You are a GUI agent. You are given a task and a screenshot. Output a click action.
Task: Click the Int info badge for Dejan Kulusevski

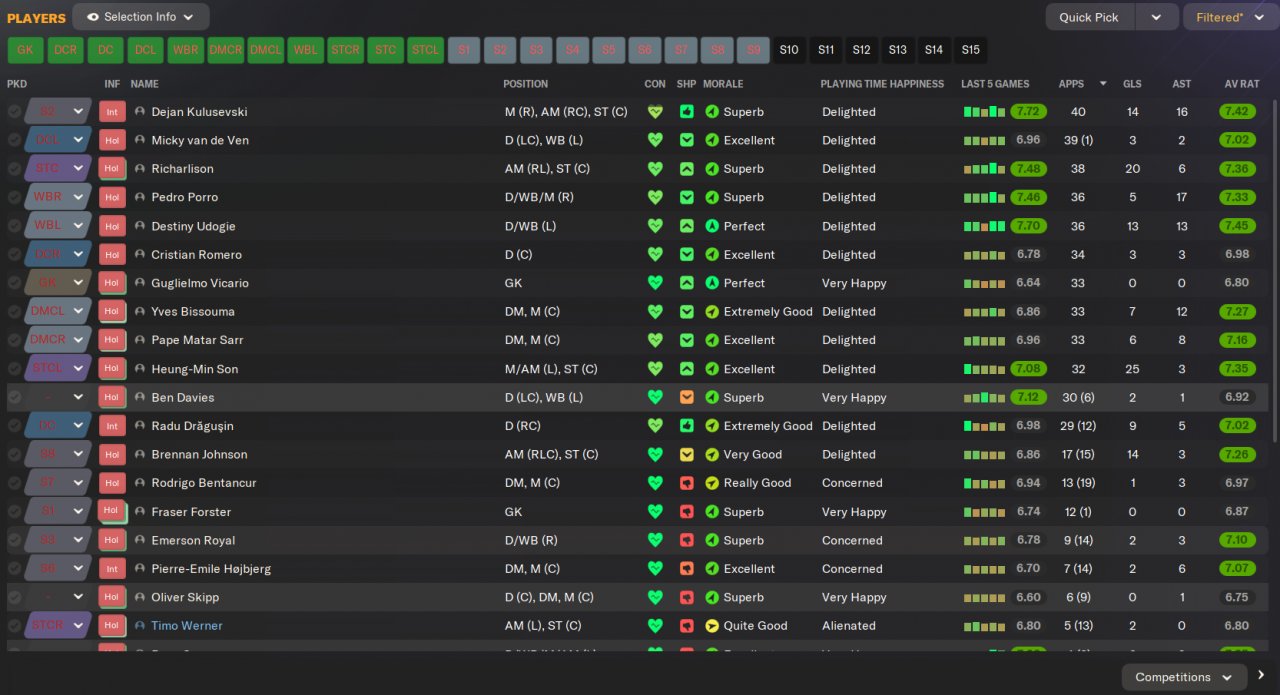[112, 112]
